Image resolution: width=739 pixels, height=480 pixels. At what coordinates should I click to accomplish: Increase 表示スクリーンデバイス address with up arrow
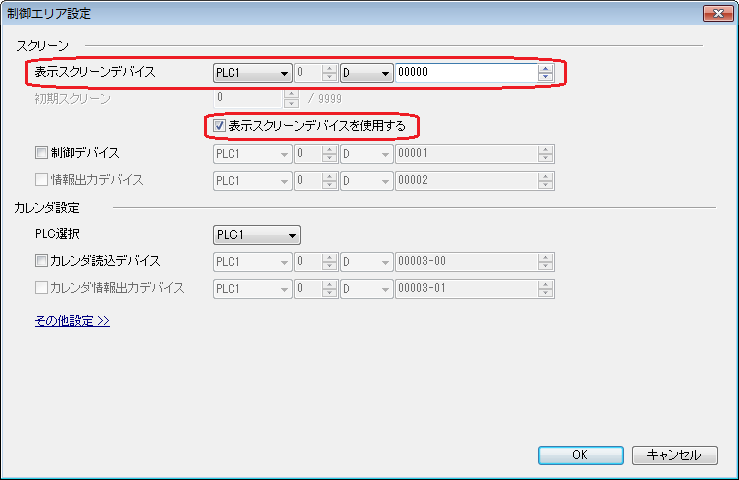545,68
